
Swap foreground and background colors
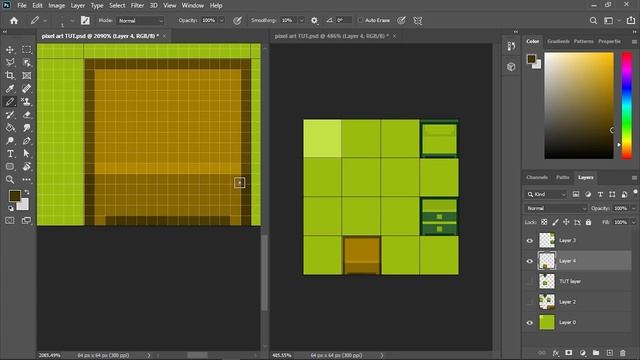pos(27,192)
